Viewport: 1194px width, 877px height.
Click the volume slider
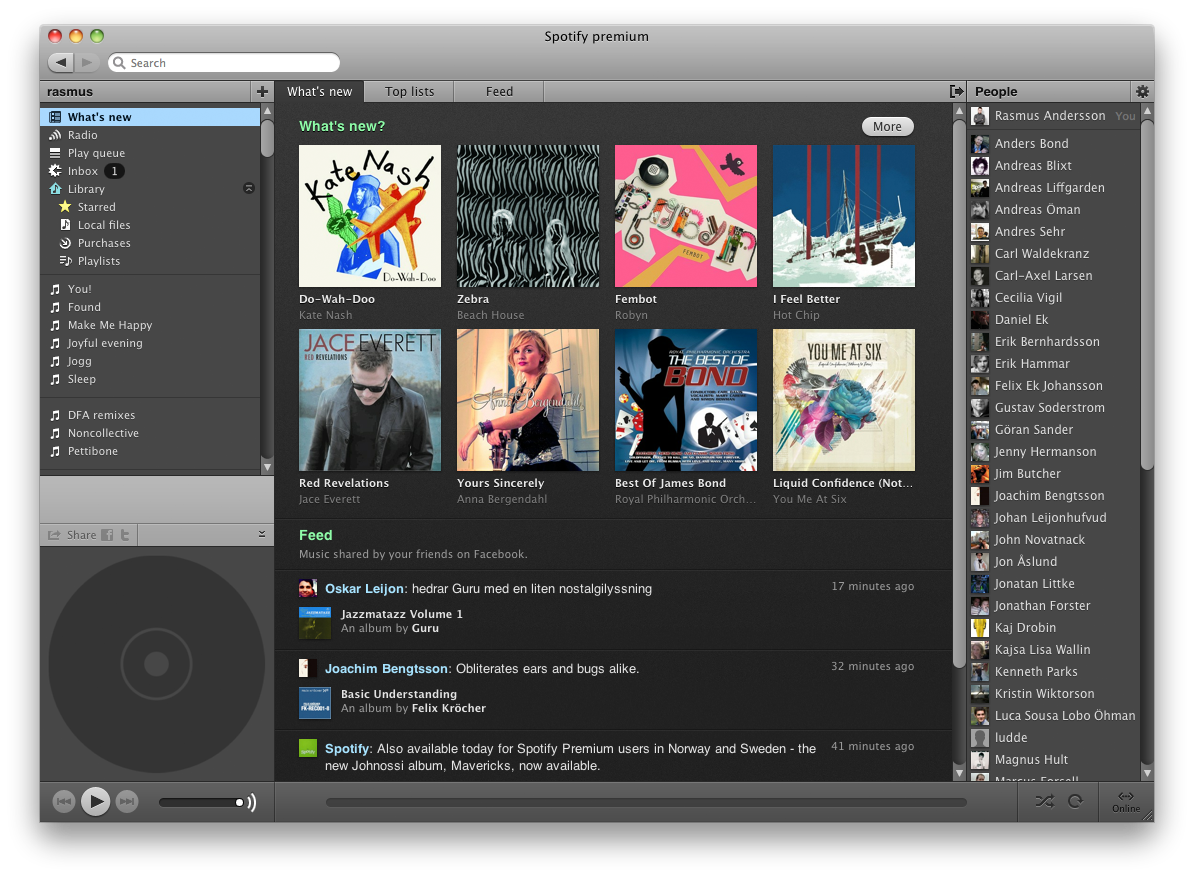(x=202, y=802)
